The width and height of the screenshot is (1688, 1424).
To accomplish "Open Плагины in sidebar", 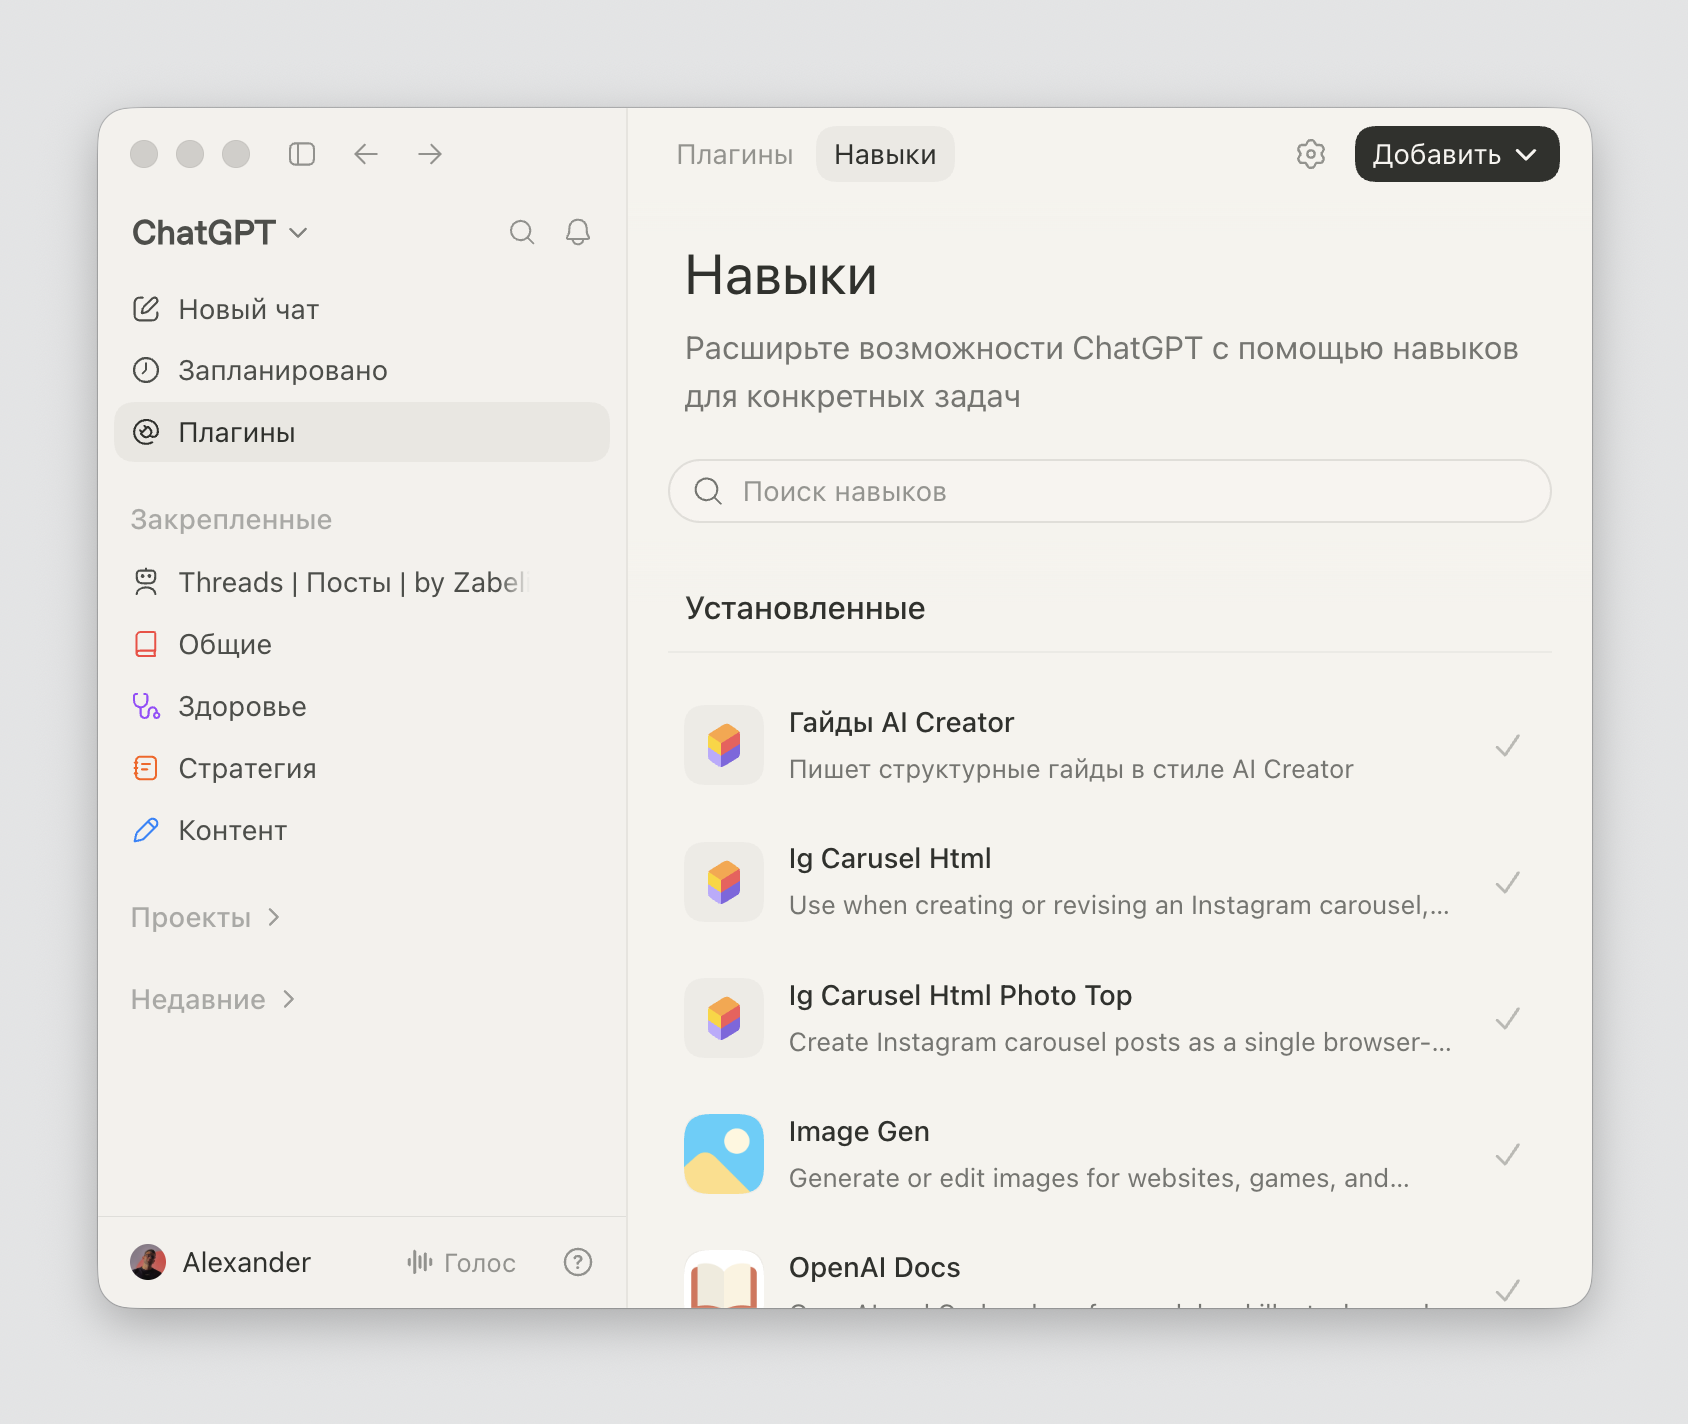I will tap(362, 432).
